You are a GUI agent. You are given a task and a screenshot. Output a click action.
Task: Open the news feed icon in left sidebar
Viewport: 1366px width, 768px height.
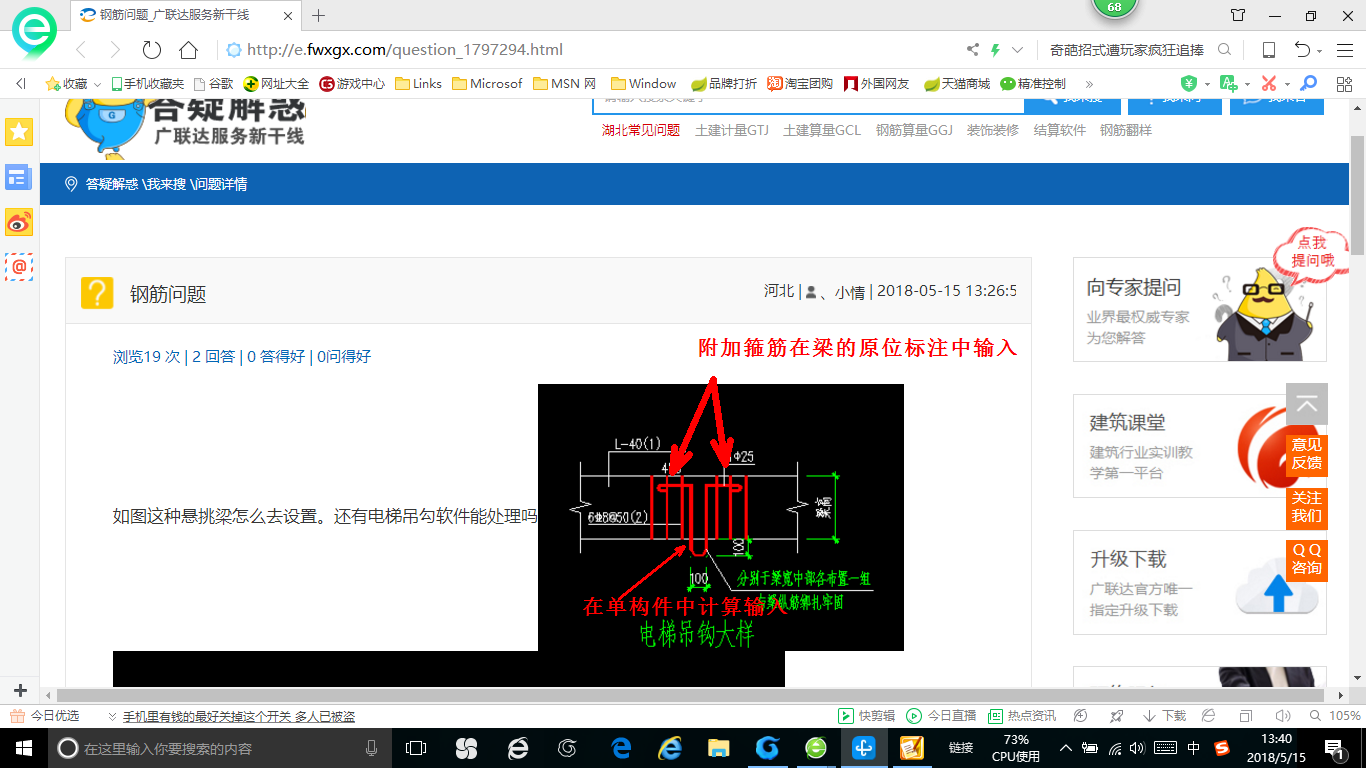19,178
